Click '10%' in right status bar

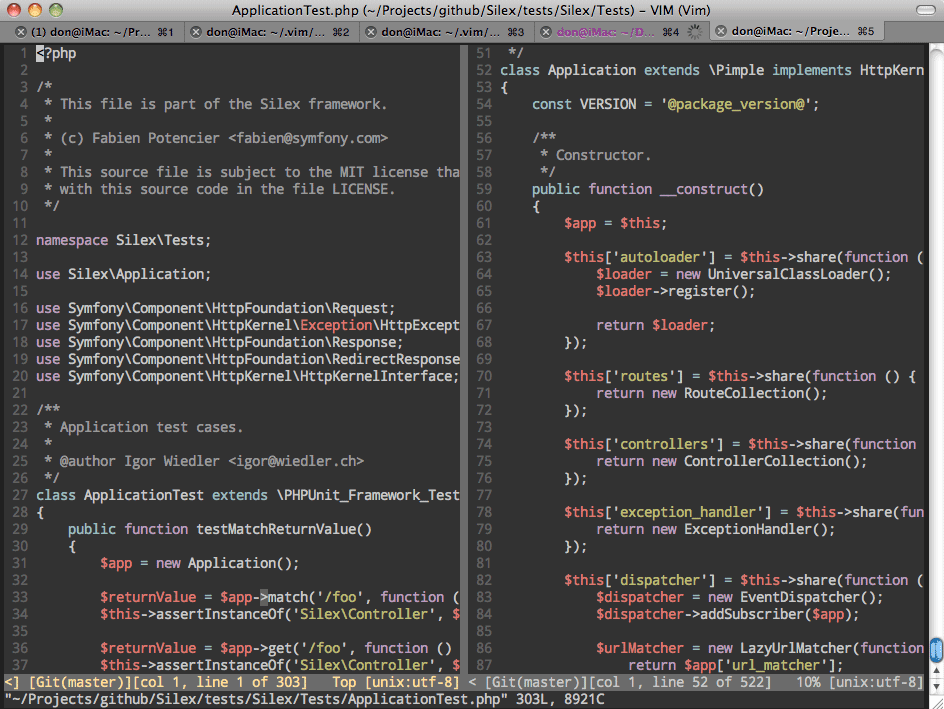tap(808, 683)
